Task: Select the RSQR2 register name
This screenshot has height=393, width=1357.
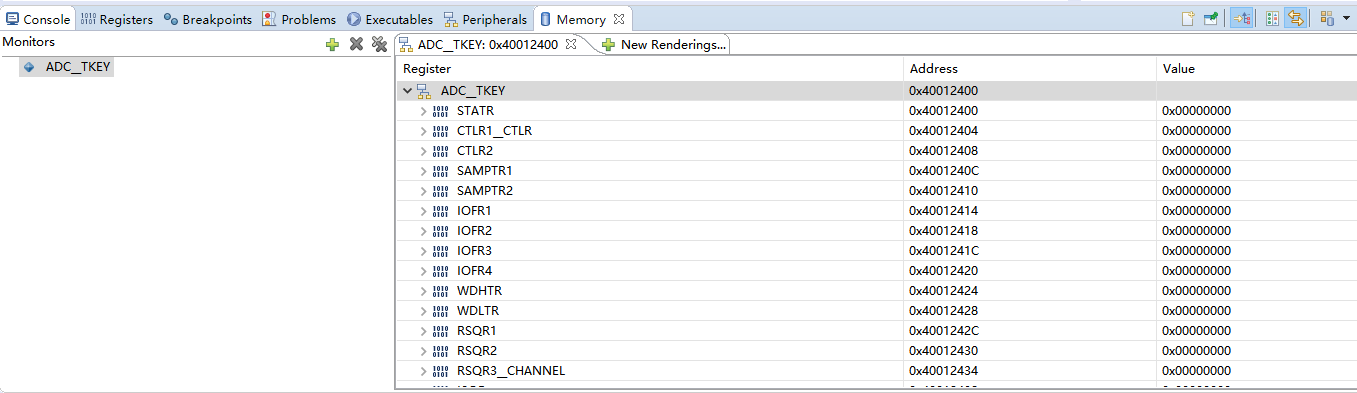Action: 477,351
